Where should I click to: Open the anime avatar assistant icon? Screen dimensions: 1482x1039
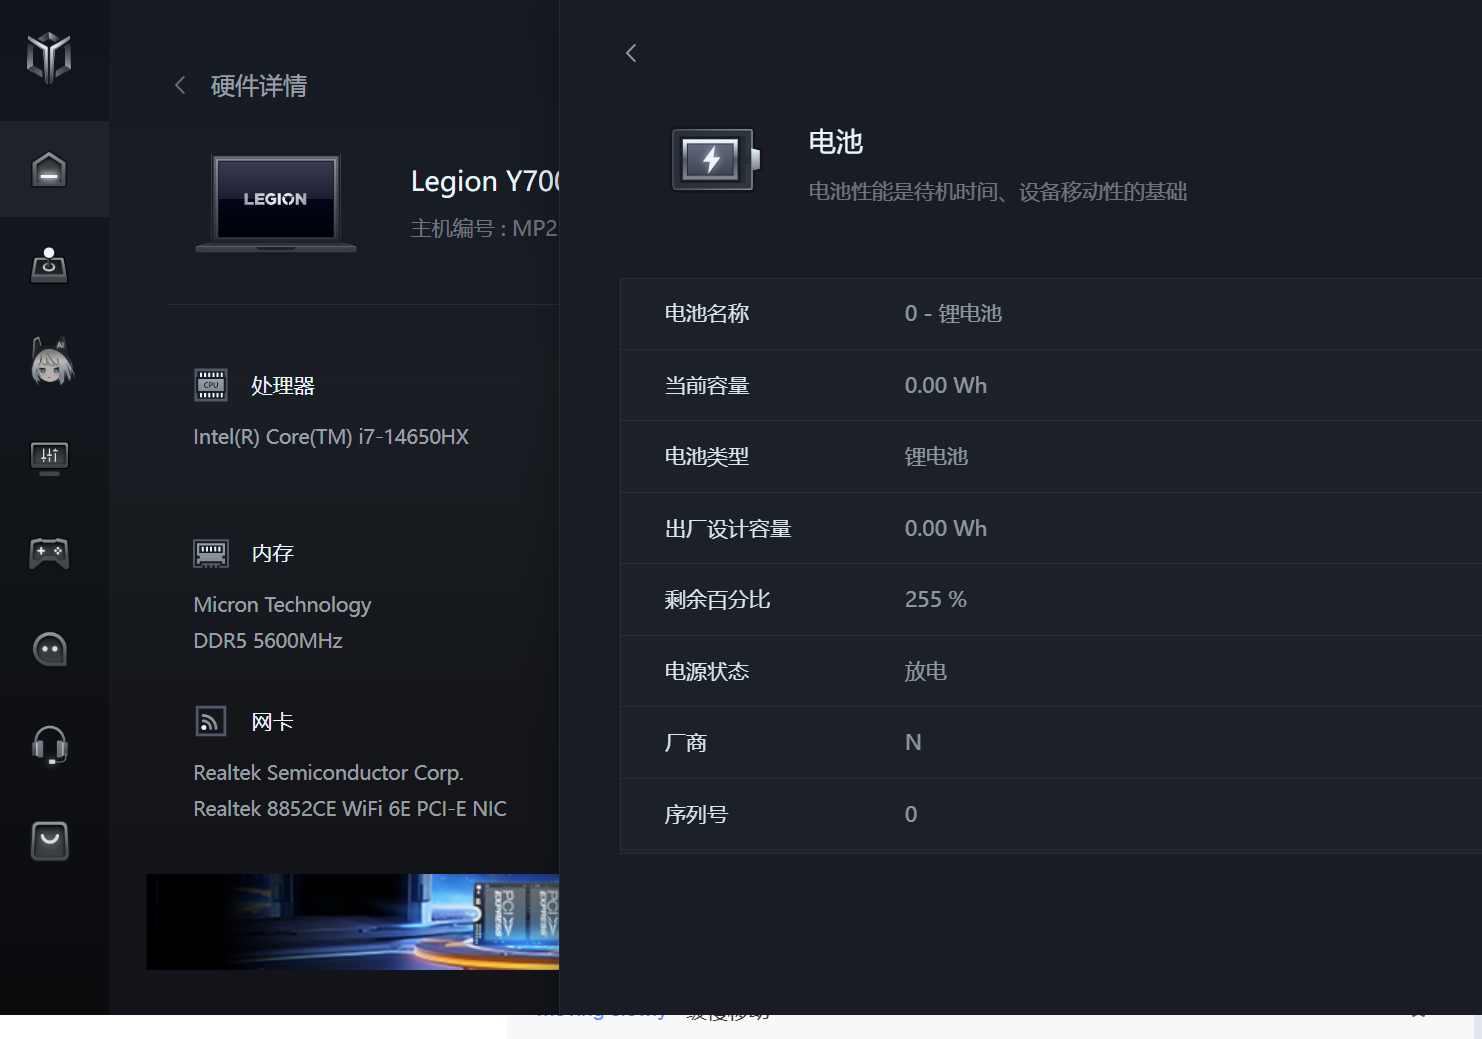pos(51,361)
